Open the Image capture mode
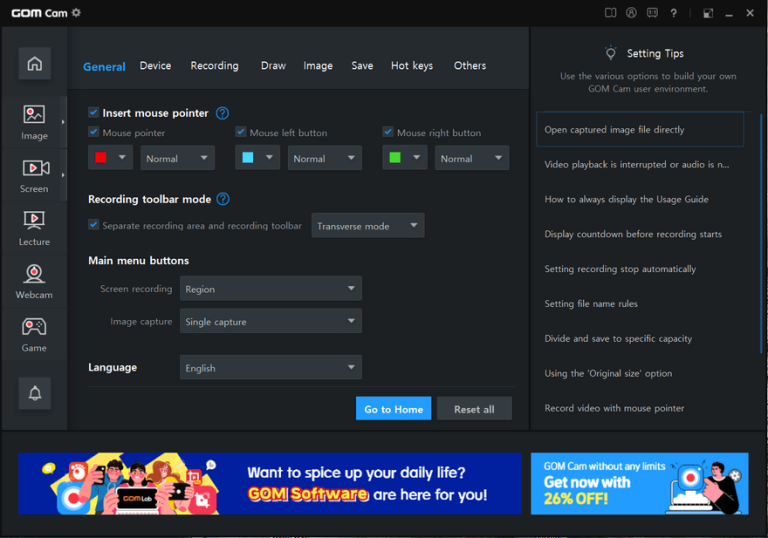This screenshot has width=768, height=538. coord(34,122)
